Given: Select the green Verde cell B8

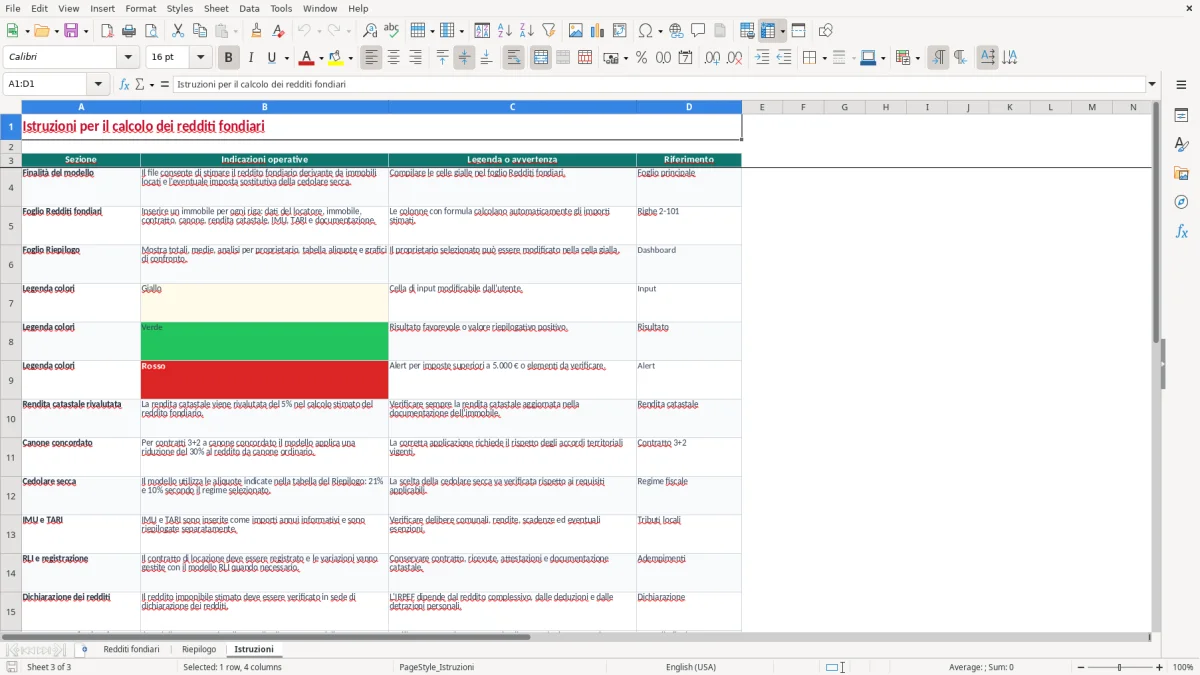Looking at the screenshot, I should click(264, 341).
